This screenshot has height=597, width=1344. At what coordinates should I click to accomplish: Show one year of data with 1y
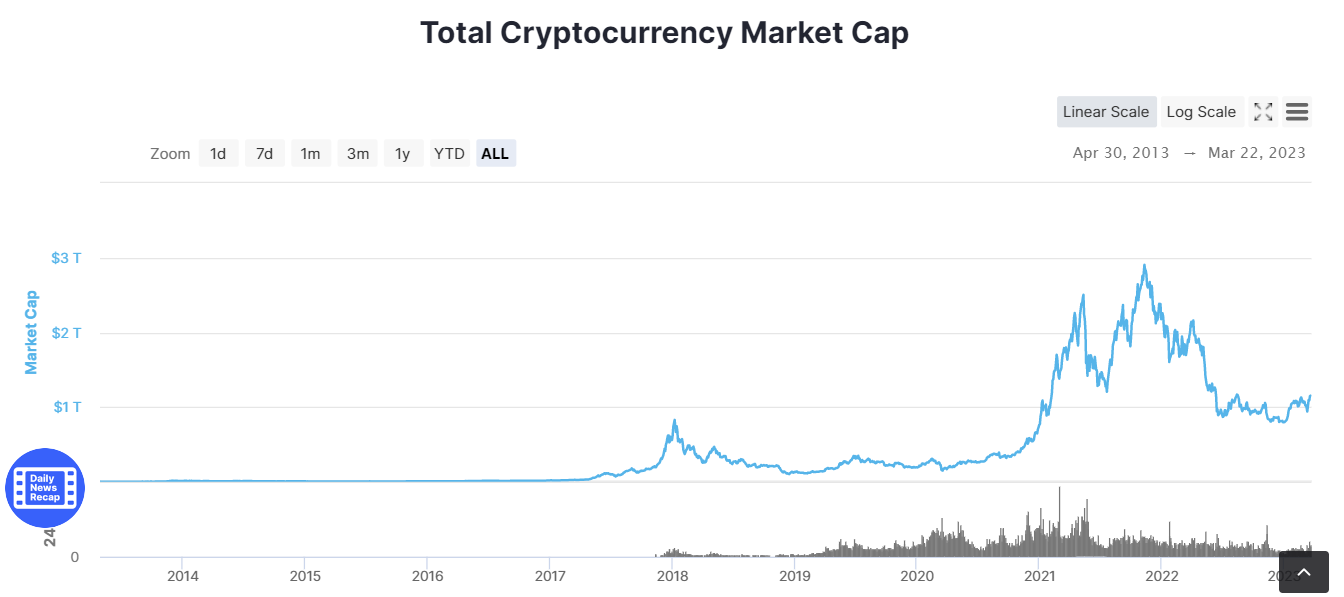point(403,153)
